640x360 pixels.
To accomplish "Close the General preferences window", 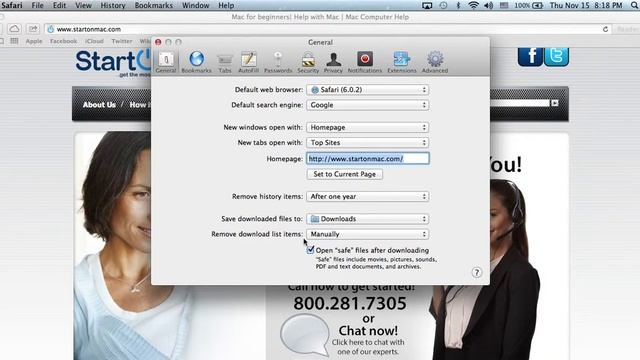I will pos(158,42).
